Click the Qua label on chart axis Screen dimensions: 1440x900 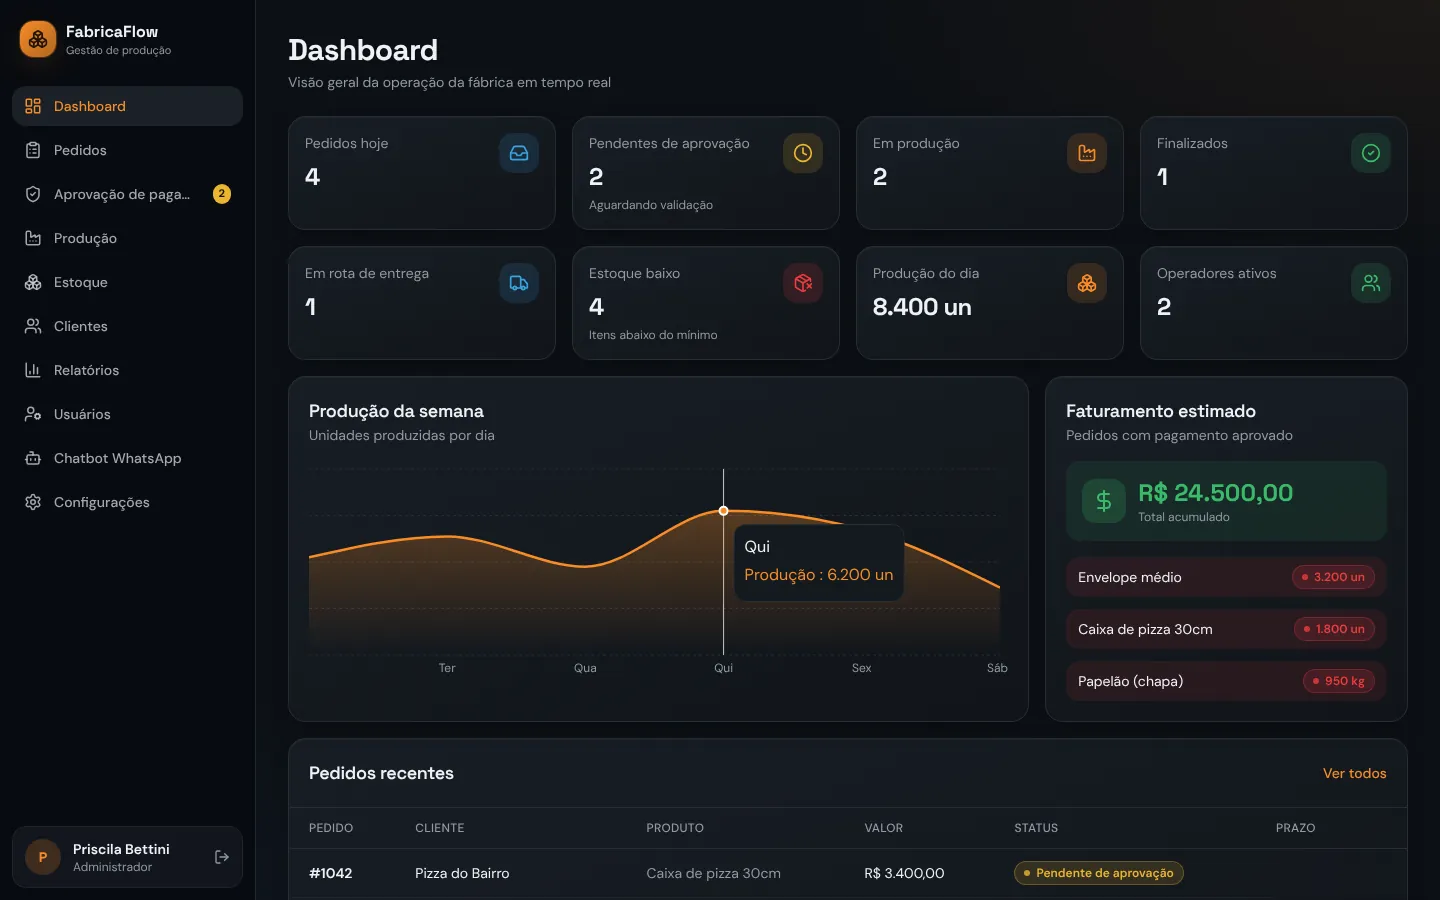585,668
